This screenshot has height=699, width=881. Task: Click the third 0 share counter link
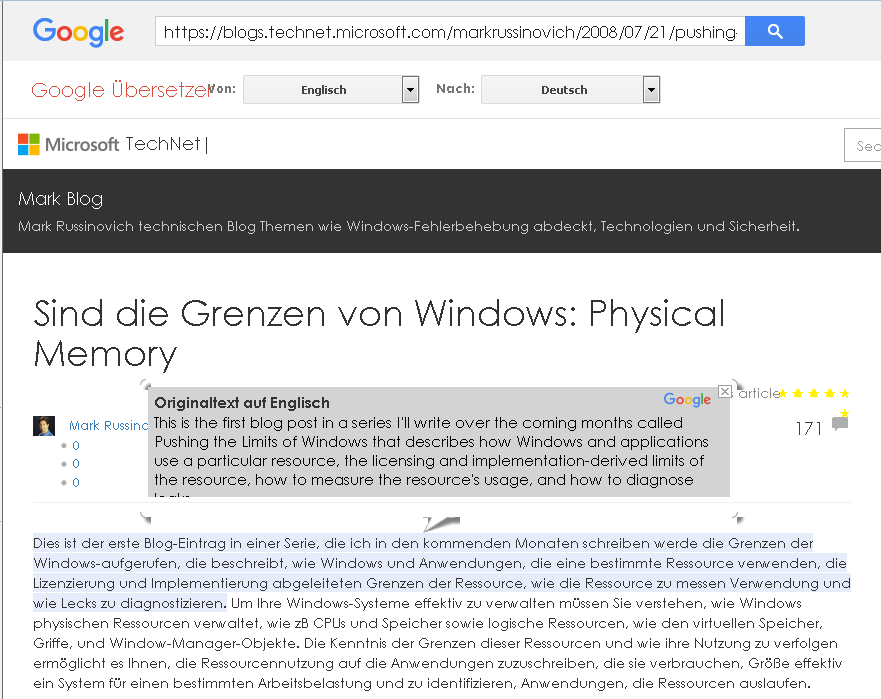tap(76, 483)
